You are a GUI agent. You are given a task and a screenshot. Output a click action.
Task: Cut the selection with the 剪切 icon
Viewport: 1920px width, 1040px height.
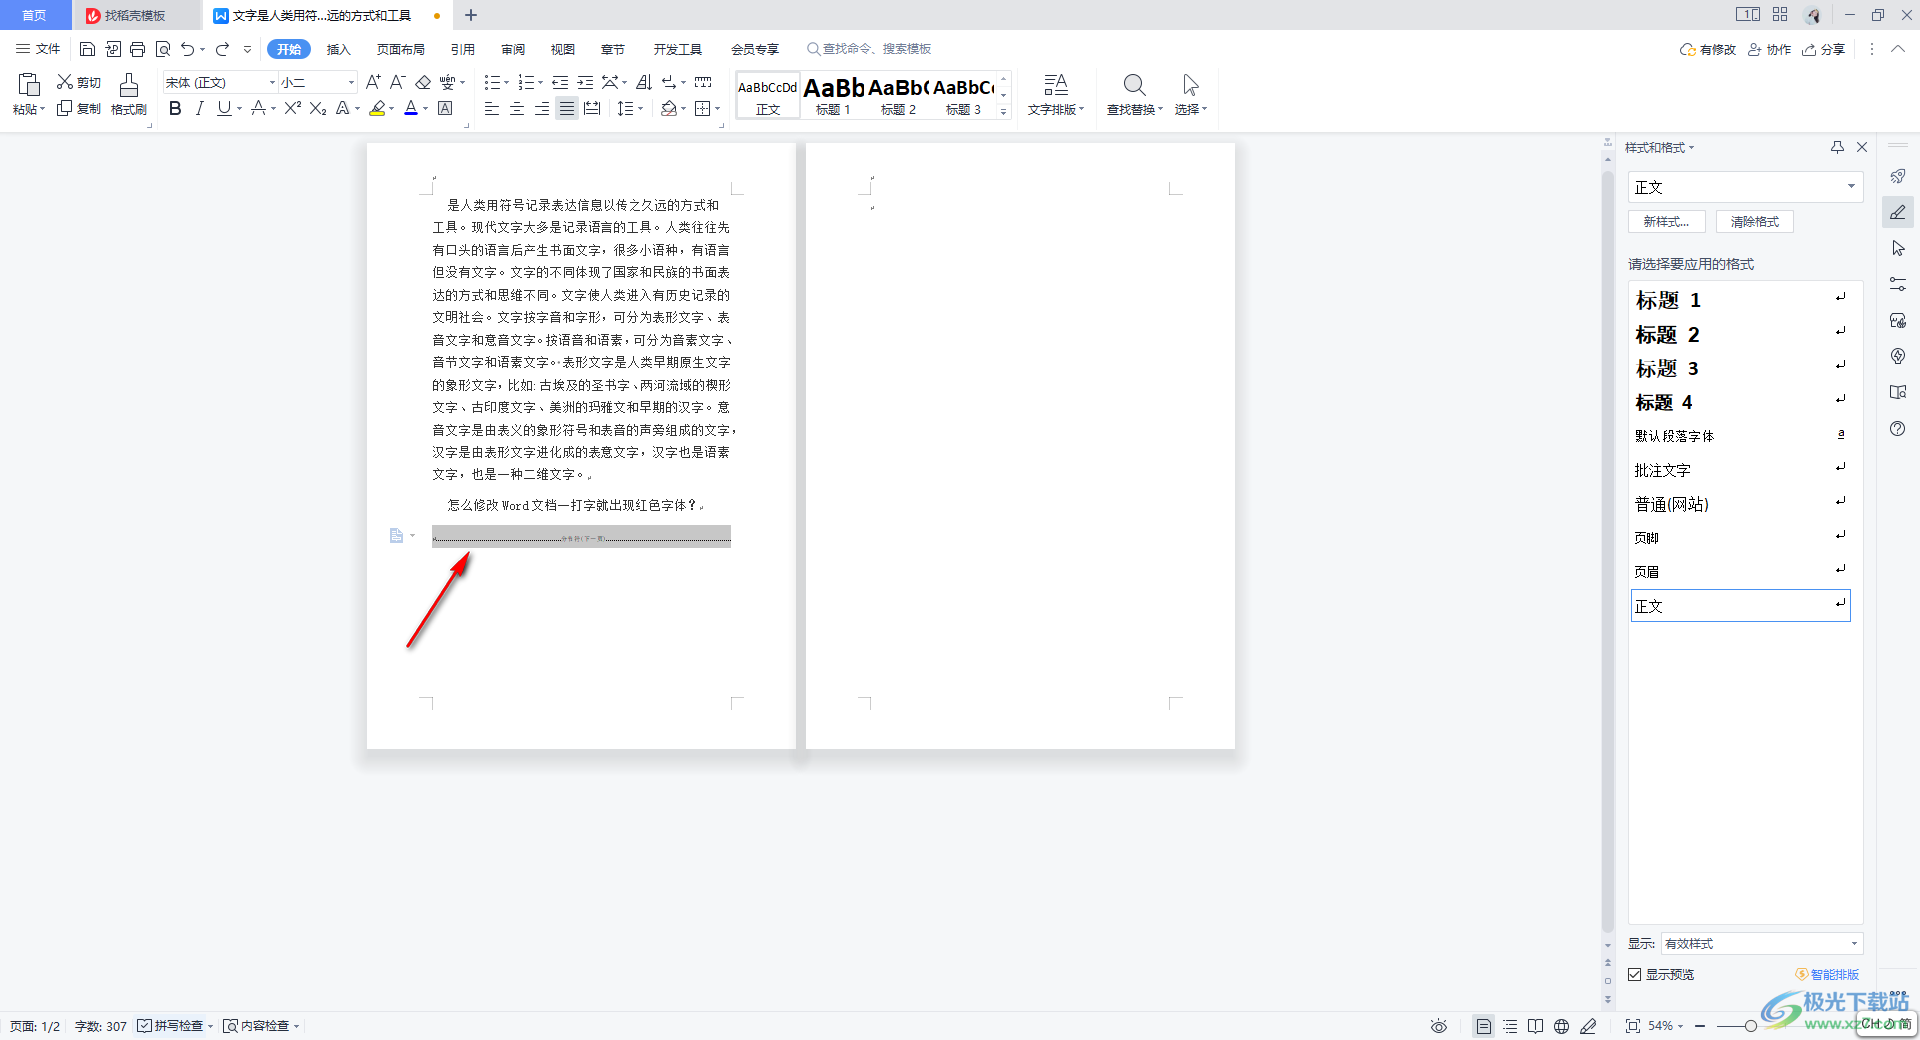[78, 82]
